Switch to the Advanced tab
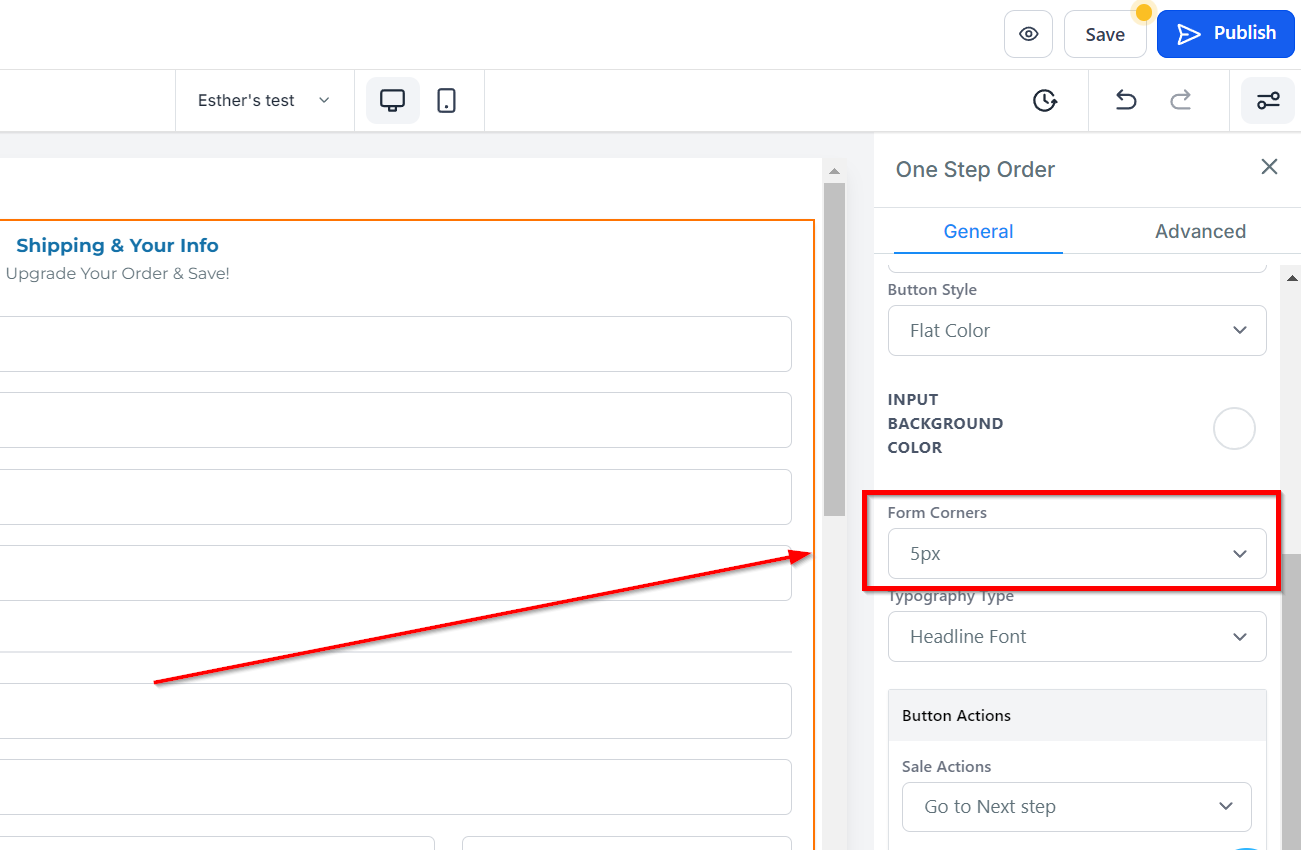Image resolution: width=1301 pixels, height=850 pixels. click(x=1200, y=231)
